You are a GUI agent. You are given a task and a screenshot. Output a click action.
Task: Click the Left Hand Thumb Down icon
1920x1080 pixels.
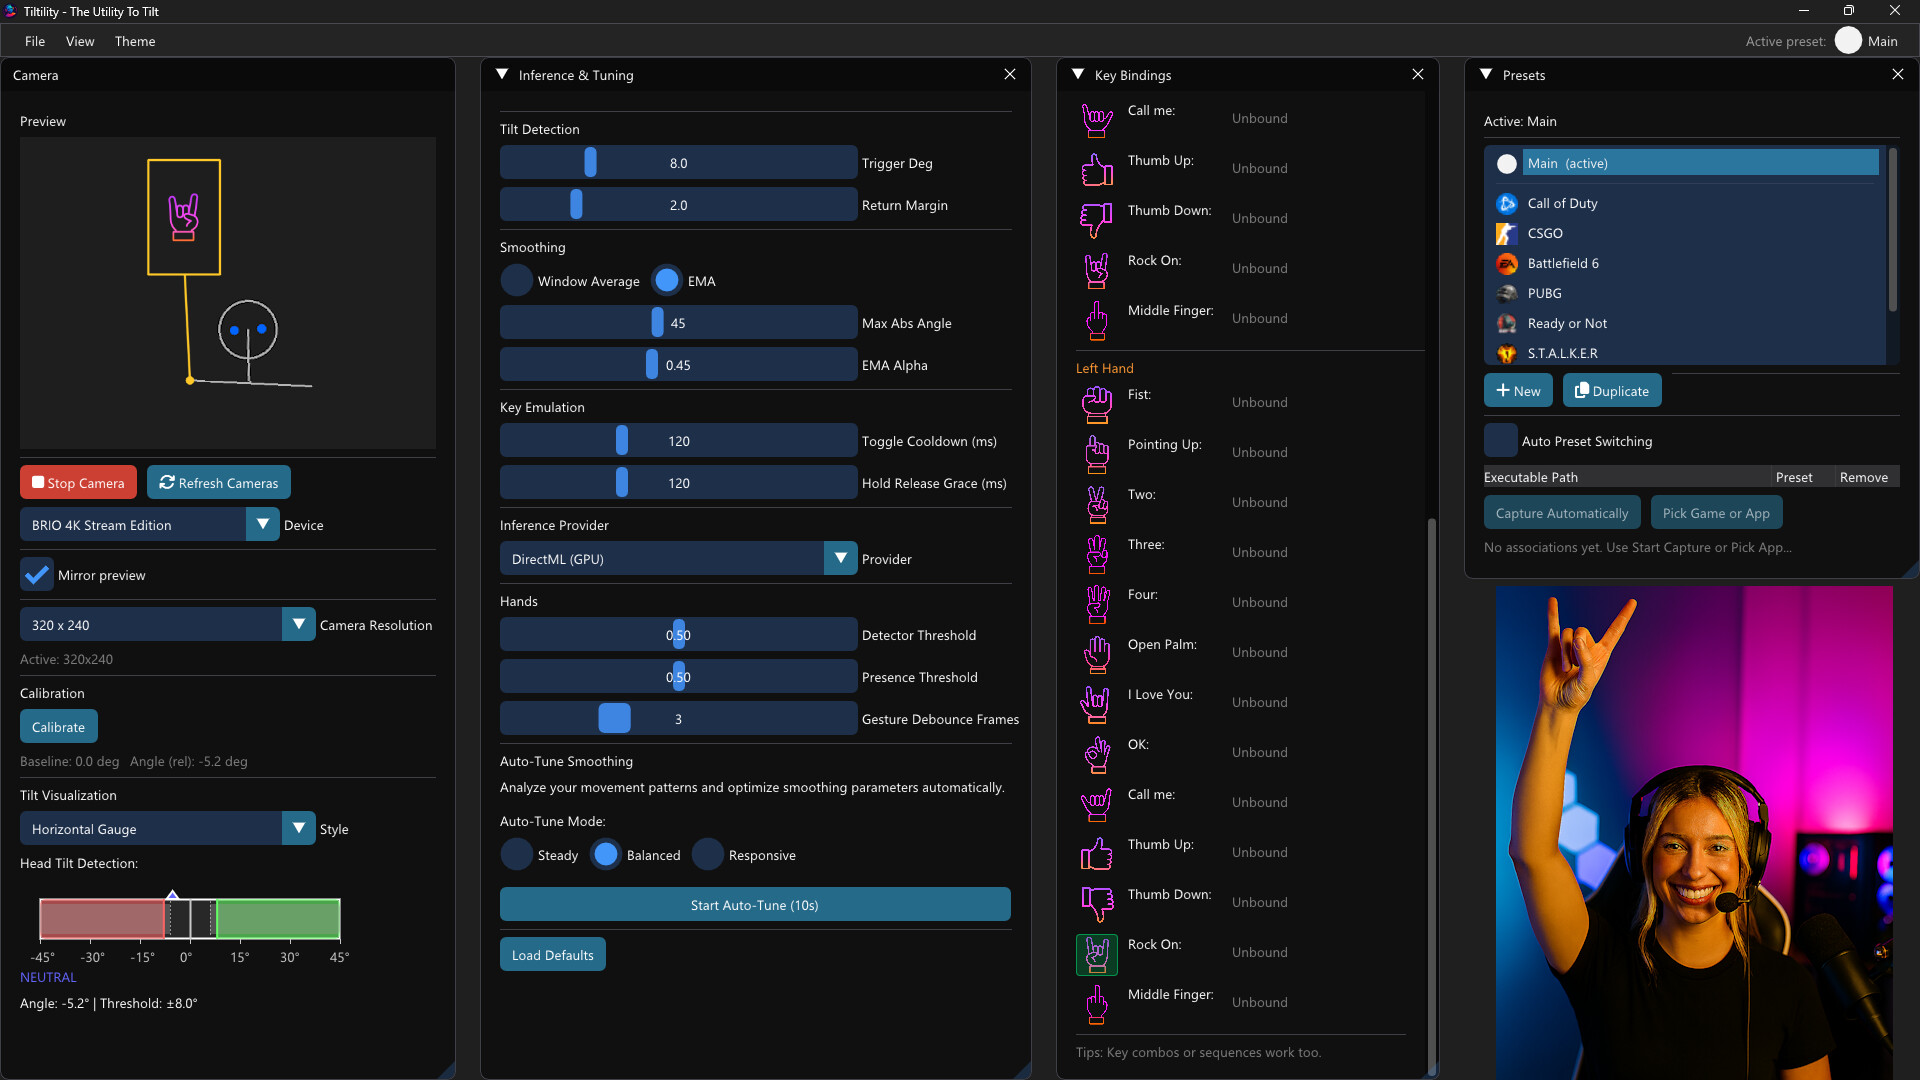coord(1097,903)
